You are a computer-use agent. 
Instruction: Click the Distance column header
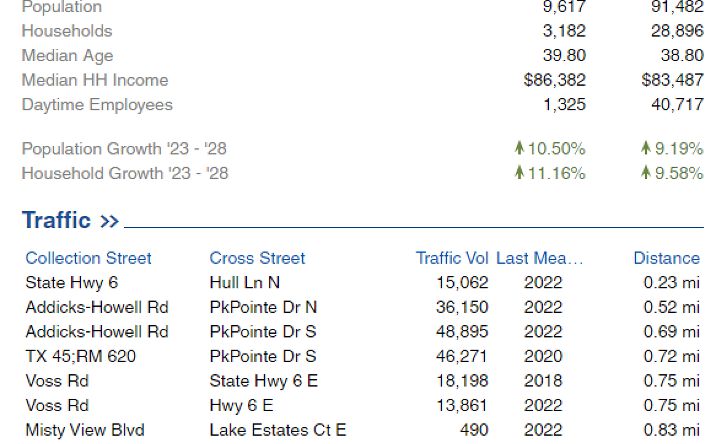tap(666, 258)
